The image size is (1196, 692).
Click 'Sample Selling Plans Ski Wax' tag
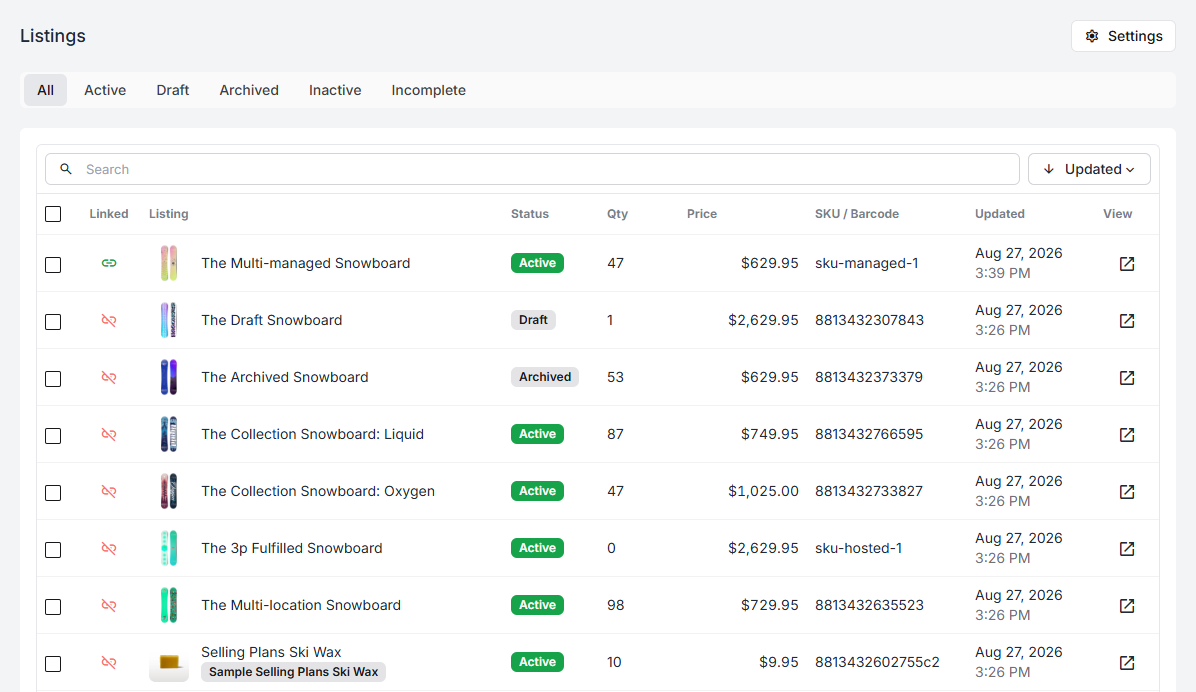tap(294, 672)
